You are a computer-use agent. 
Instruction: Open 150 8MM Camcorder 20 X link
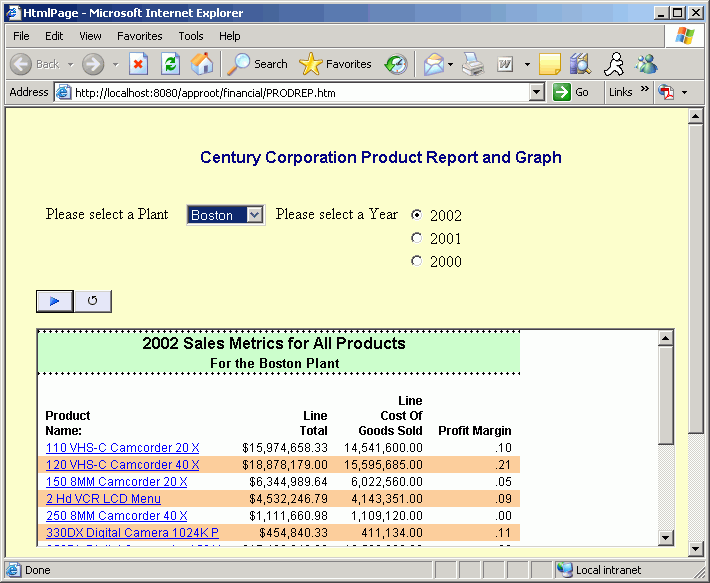tap(116, 482)
